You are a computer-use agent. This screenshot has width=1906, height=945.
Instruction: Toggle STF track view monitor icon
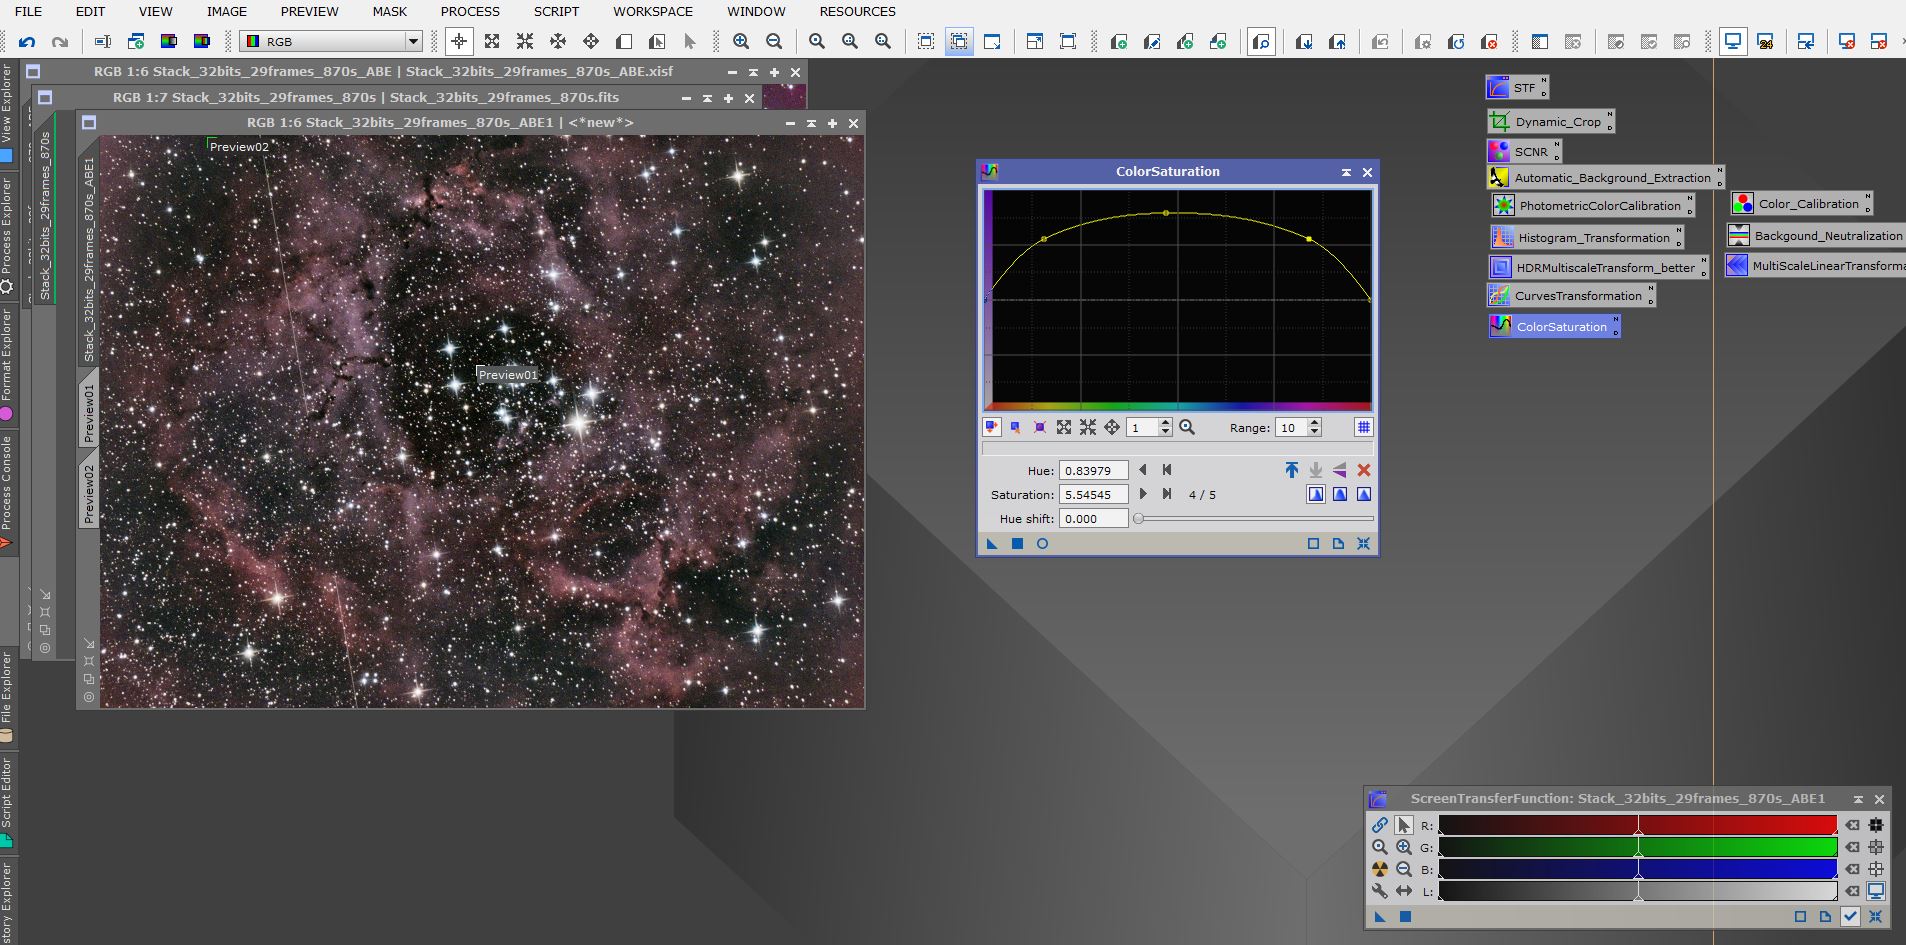point(1876,891)
